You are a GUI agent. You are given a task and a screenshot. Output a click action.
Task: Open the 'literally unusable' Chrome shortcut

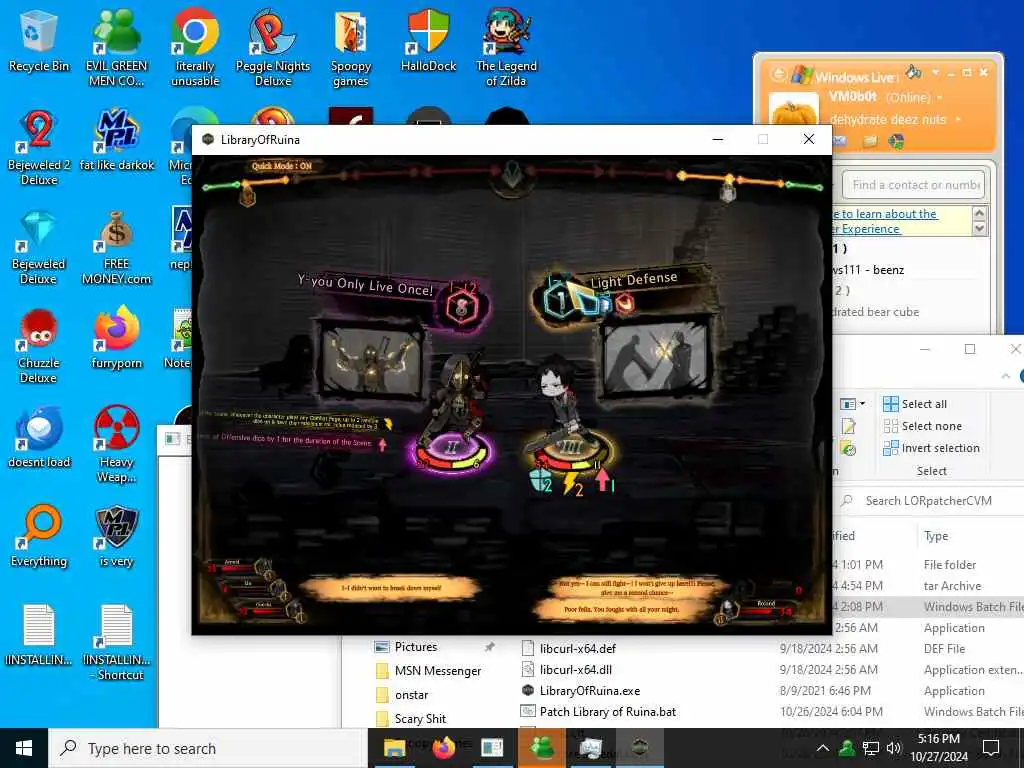195,48
